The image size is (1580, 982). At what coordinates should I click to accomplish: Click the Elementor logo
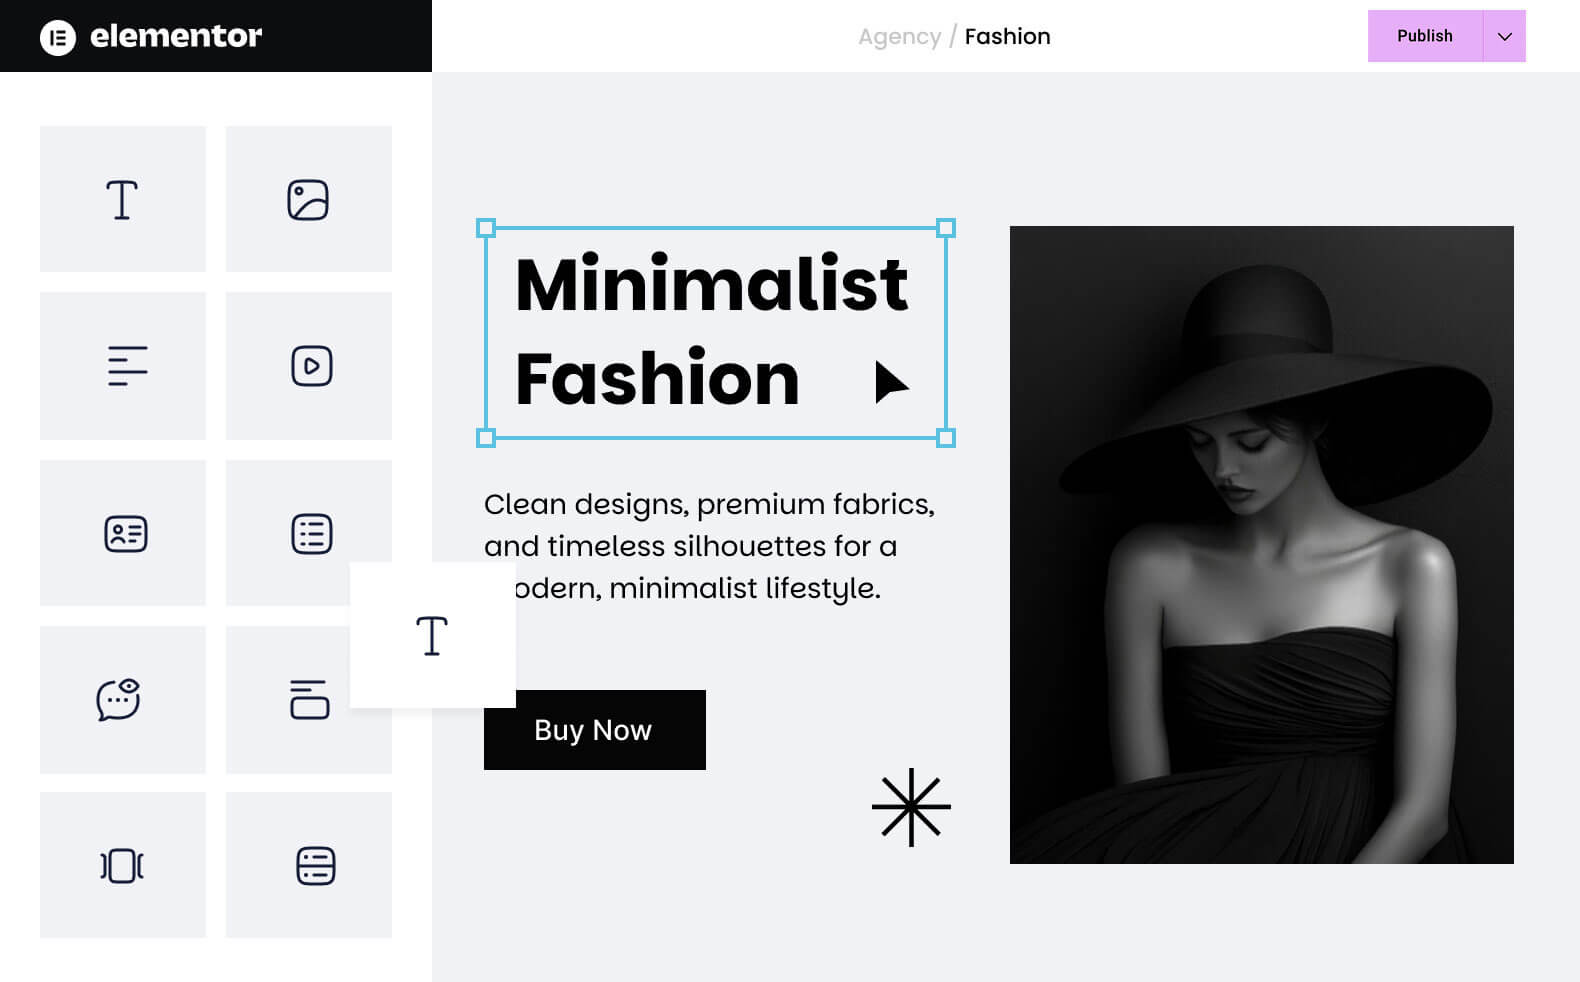click(151, 37)
